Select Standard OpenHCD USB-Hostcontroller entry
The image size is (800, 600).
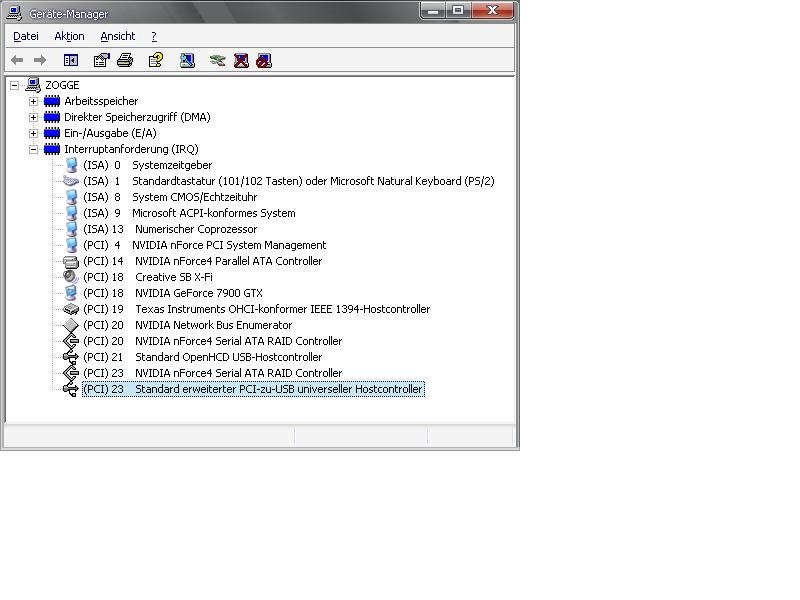point(228,357)
